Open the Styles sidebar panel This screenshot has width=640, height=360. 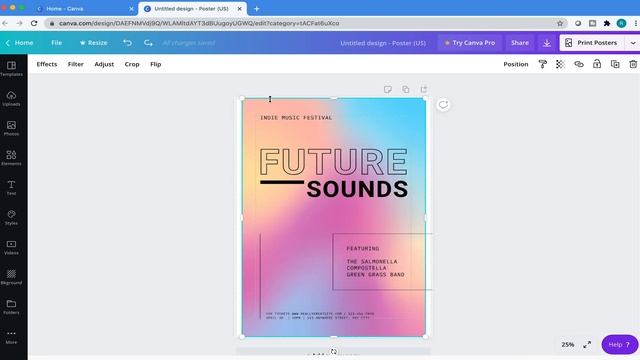tap(11, 218)
